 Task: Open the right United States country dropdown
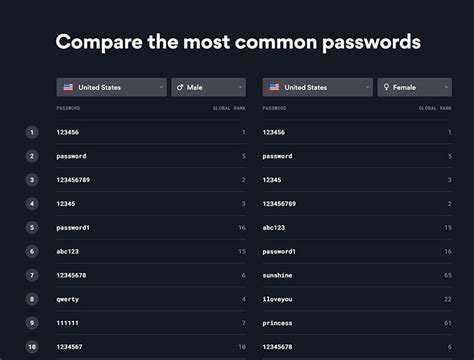click(x=318, y=87)
